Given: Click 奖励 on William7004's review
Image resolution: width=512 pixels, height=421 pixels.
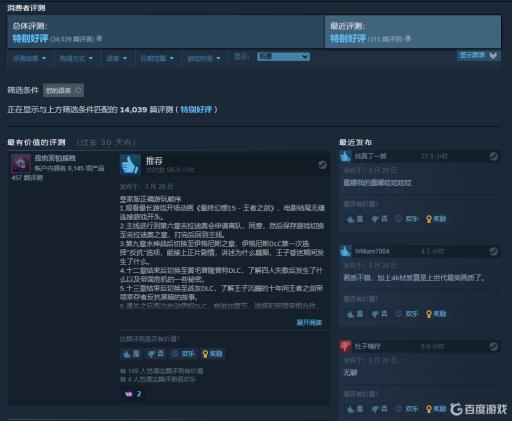Looking at the screenshot, I should coord(436,314).
